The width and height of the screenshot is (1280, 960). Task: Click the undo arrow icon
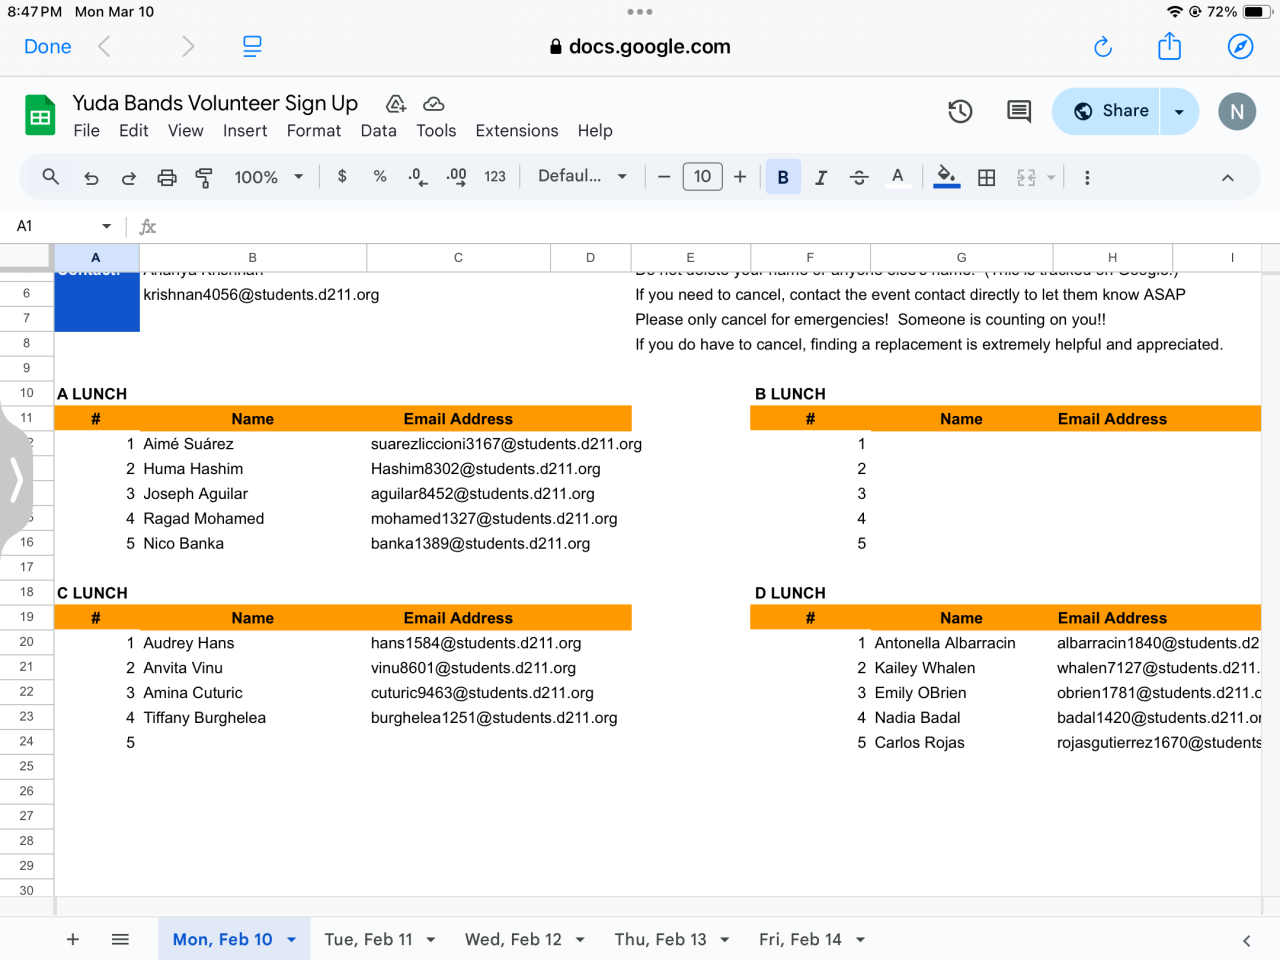[91, 178]
